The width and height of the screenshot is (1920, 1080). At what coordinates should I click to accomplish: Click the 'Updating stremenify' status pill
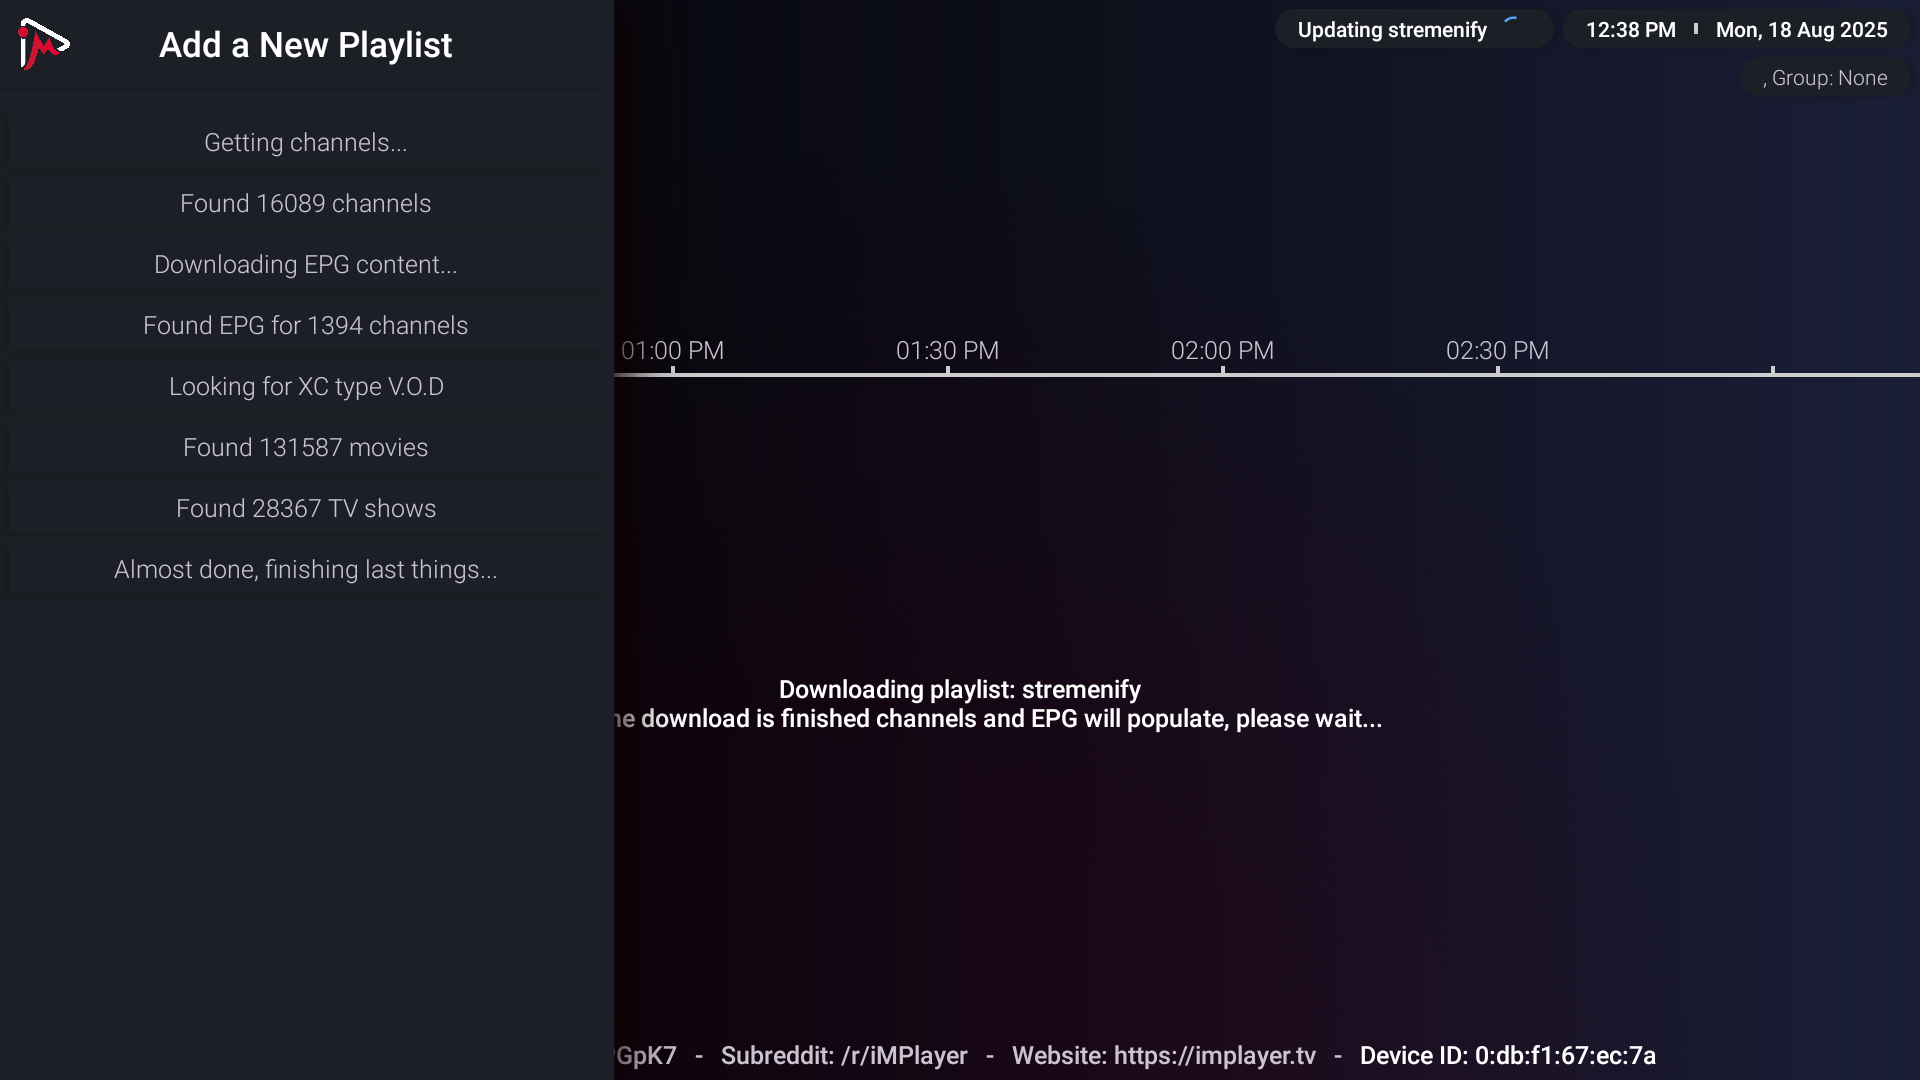tap(1392, 30)
